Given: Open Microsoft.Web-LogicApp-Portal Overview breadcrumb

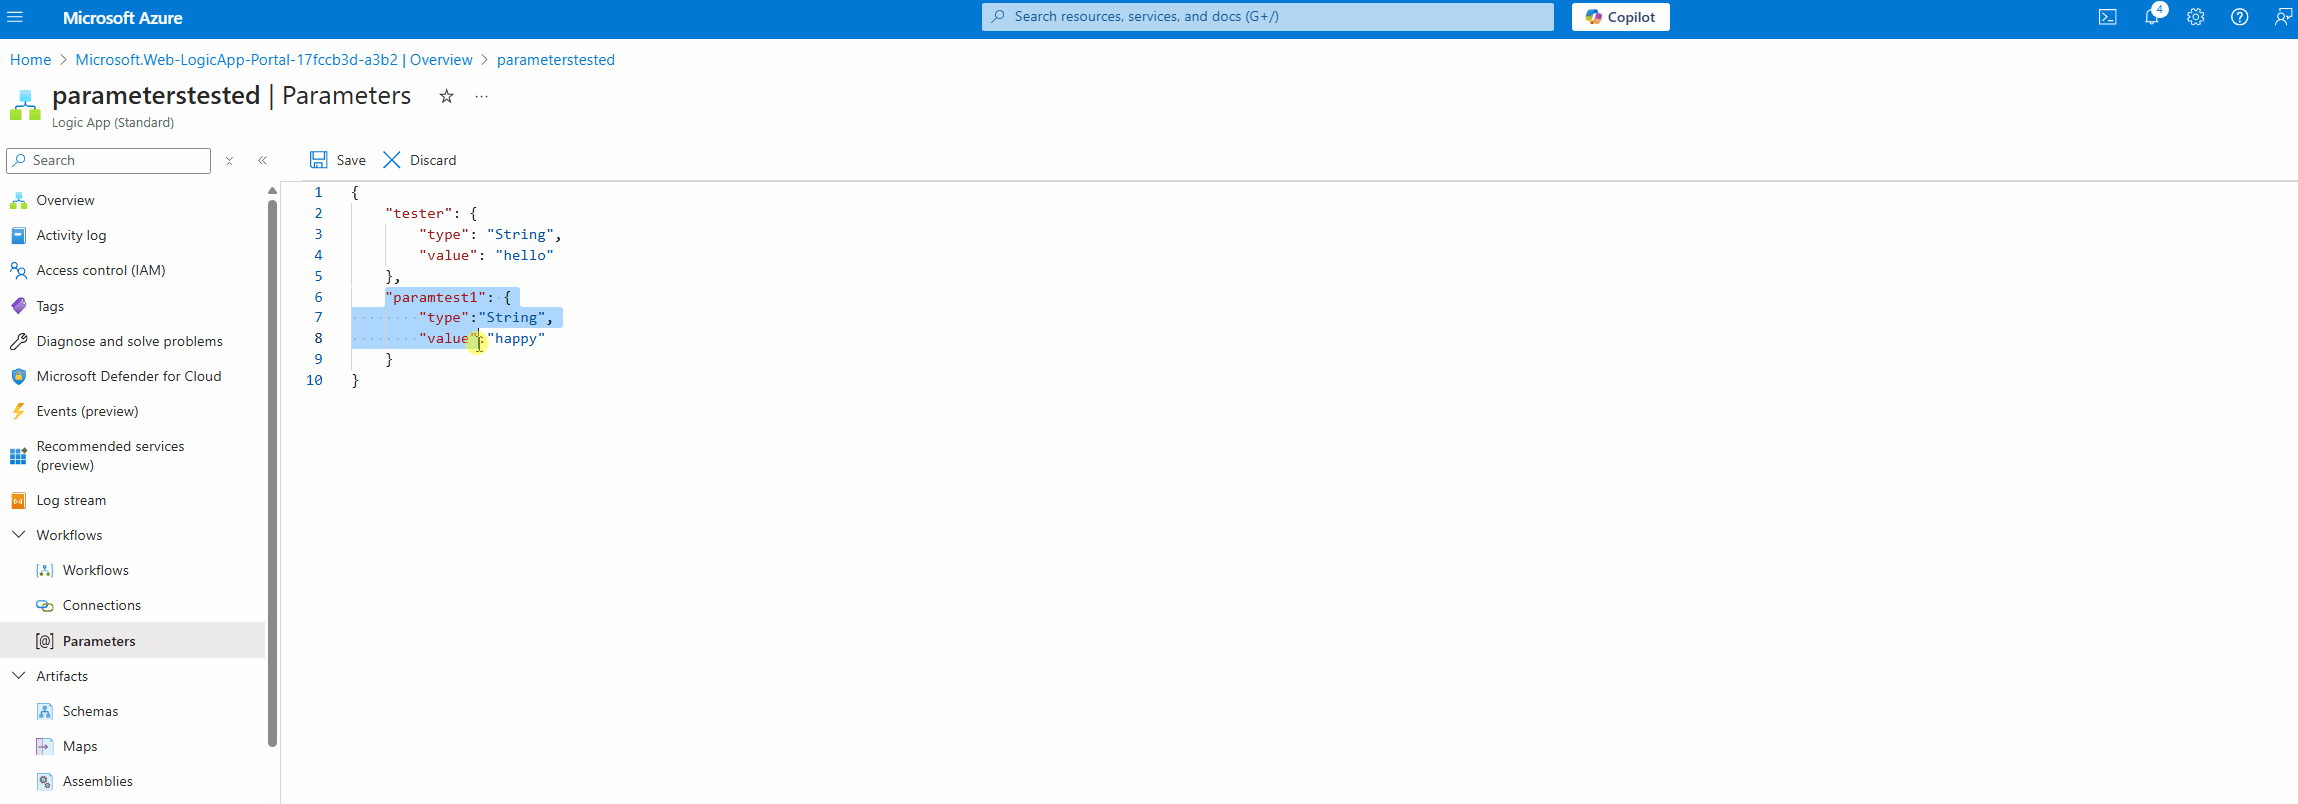Looking at the screenshot, I should pos(274,60).
